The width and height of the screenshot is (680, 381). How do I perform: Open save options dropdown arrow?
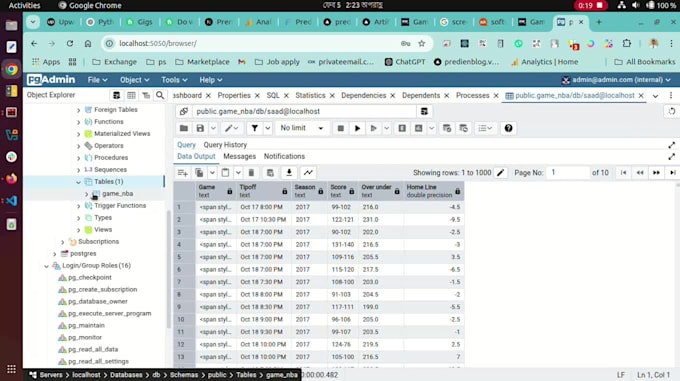(213, 128)
